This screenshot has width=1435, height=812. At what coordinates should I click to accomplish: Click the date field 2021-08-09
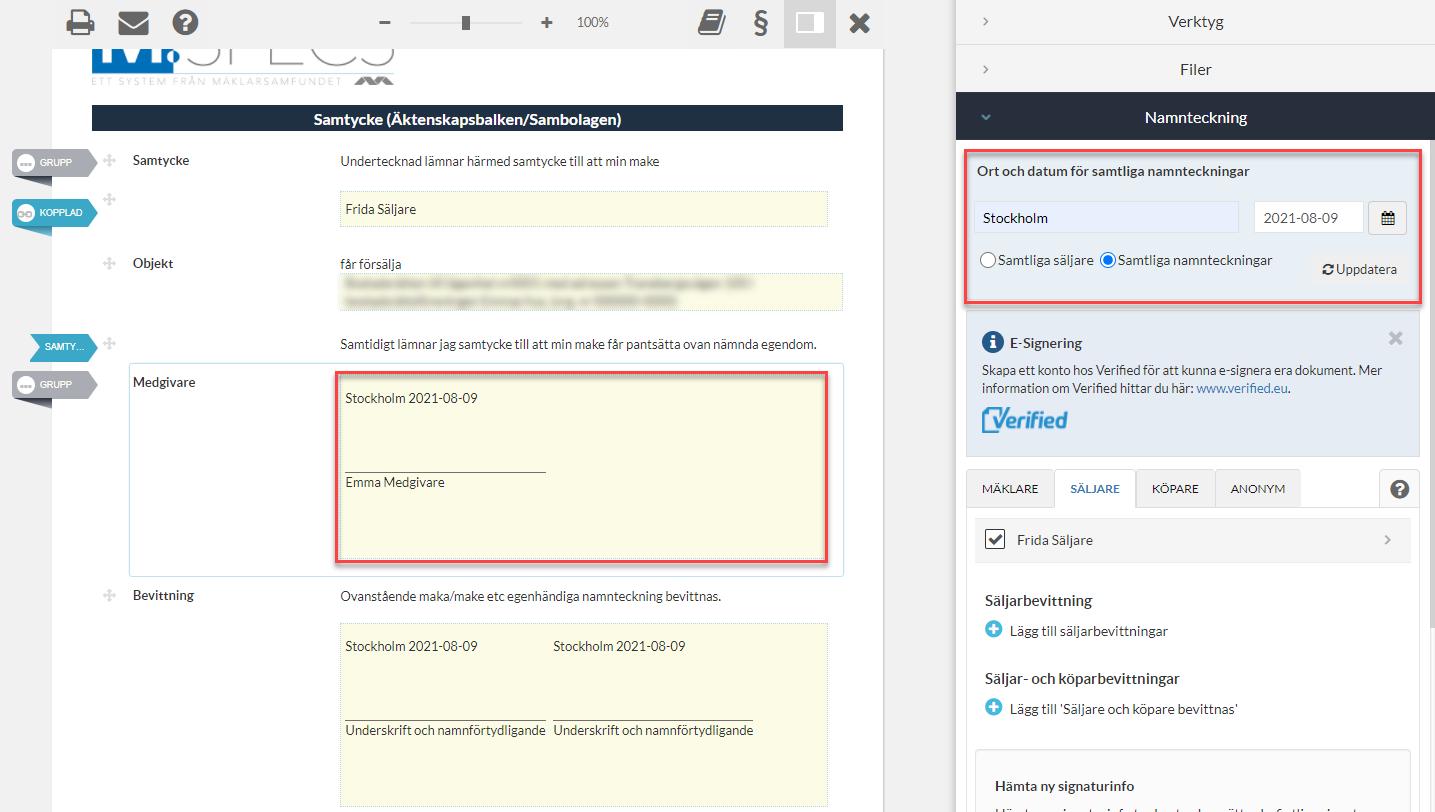(x=1309, y=217)
